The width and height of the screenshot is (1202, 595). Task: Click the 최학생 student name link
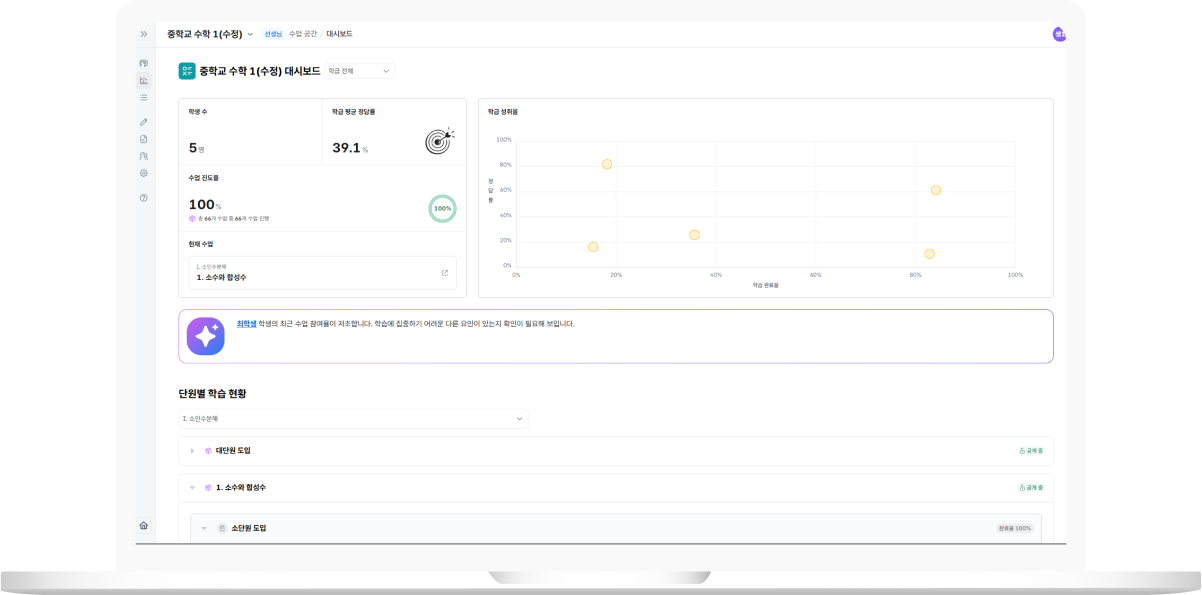pos(246,324)
